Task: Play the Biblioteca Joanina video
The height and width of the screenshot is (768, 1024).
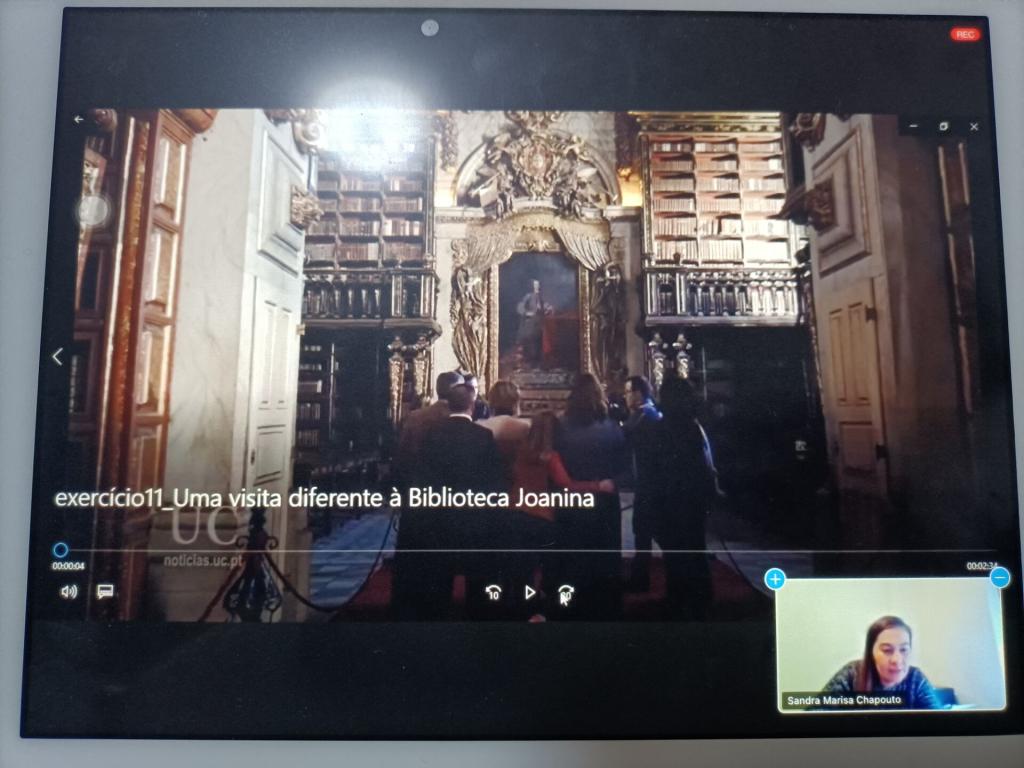Action: (x=530, y=592)
